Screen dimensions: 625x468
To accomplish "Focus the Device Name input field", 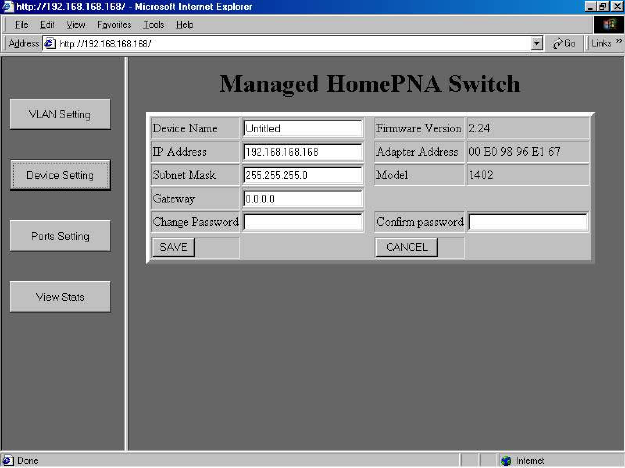I will (302, 129).
